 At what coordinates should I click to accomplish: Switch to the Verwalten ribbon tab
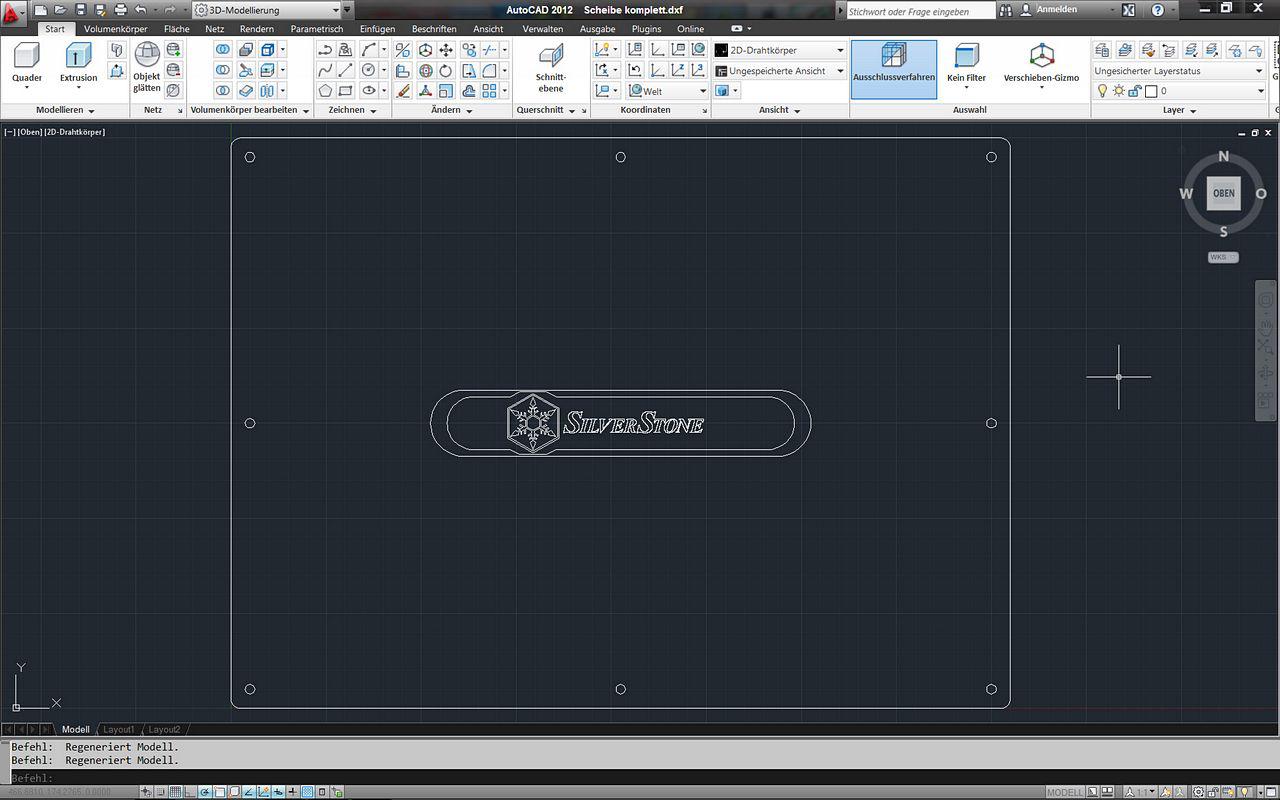[x=543, y=29]
